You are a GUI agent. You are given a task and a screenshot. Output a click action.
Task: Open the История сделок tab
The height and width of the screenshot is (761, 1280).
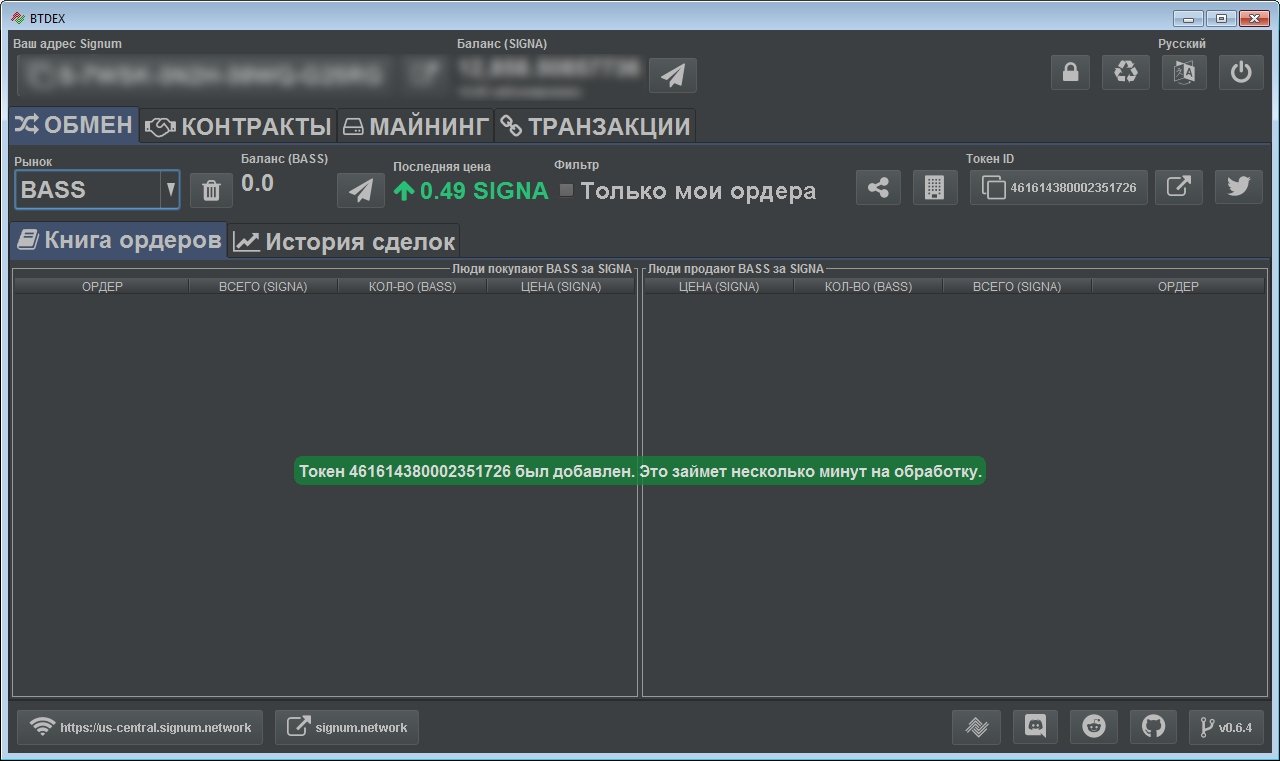344,241
